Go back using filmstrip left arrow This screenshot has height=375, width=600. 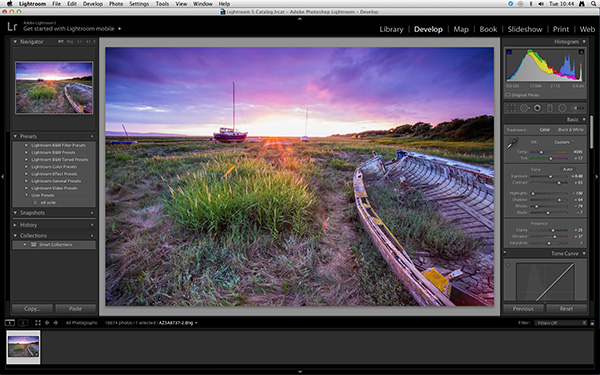47,323
